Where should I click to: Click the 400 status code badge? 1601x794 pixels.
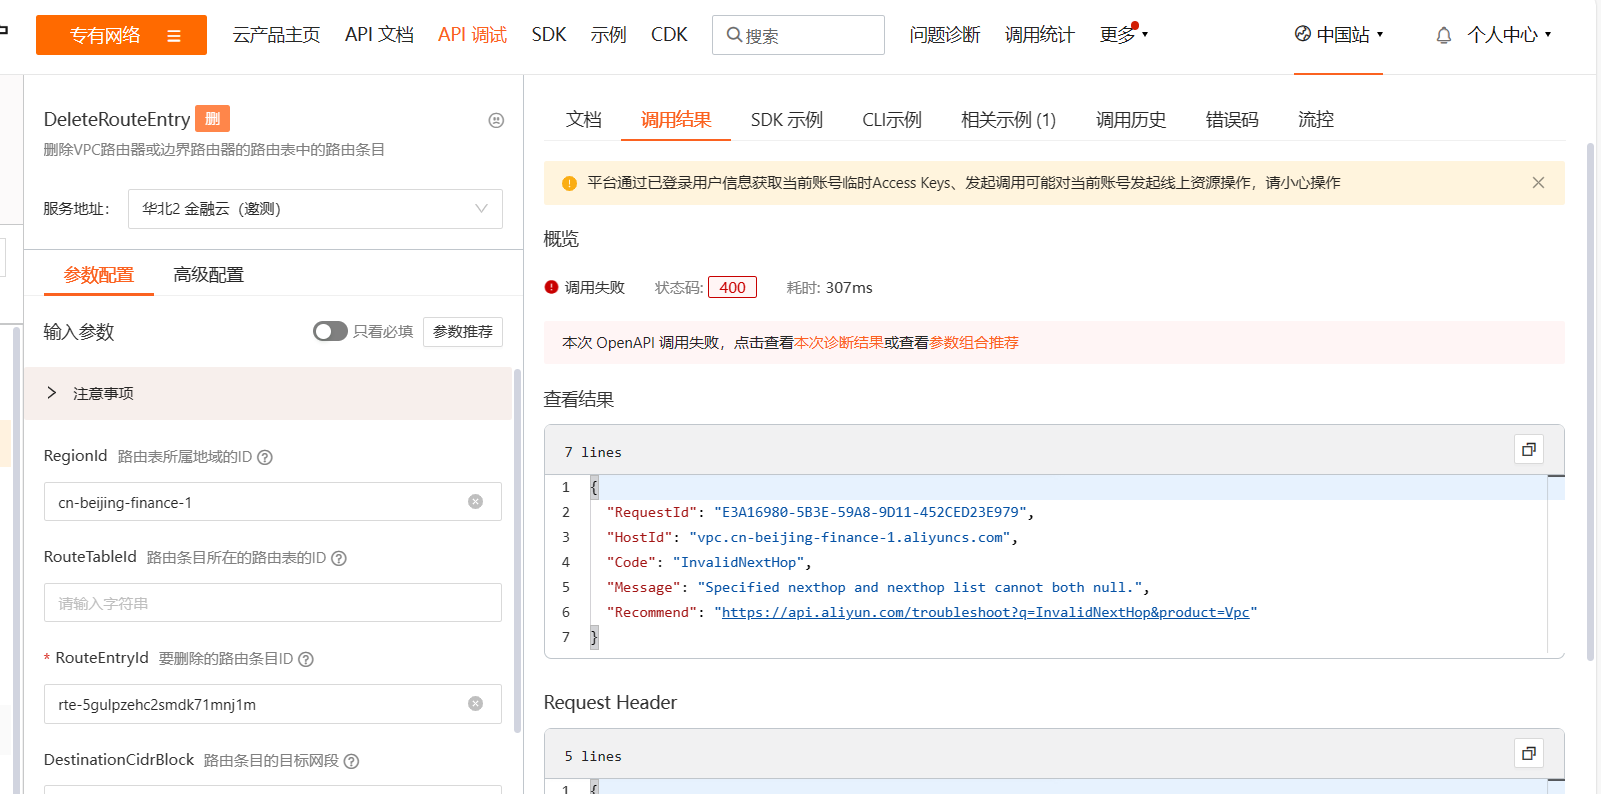(x=732, y=287)
